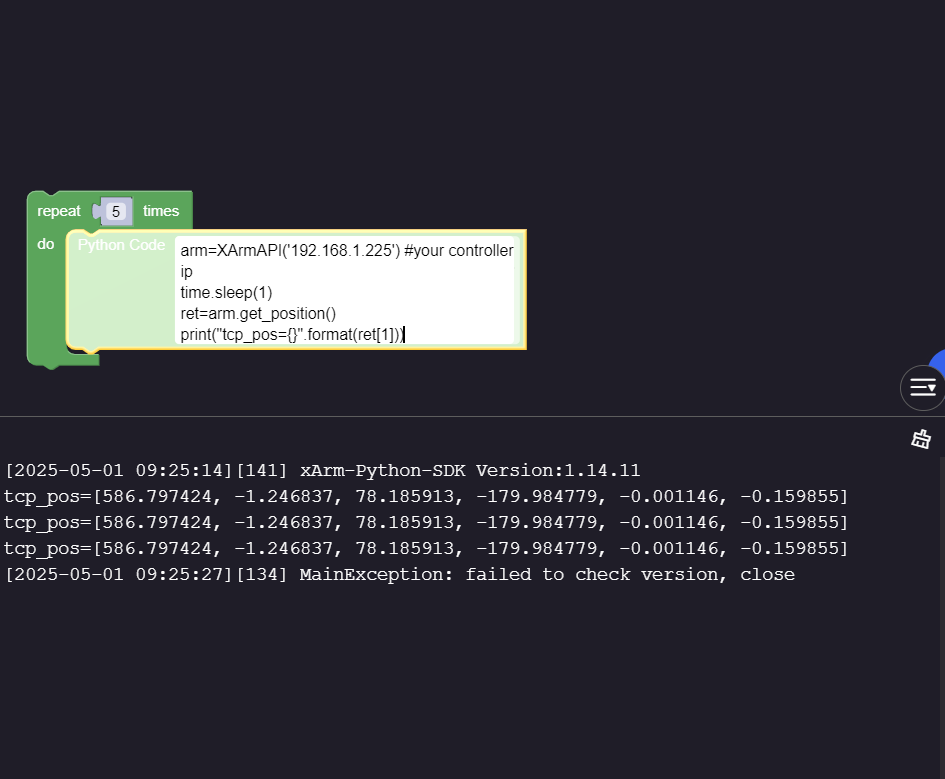Click the bottom arm of the repeat block
The image size is (945, 779).
tap(63, 360)
